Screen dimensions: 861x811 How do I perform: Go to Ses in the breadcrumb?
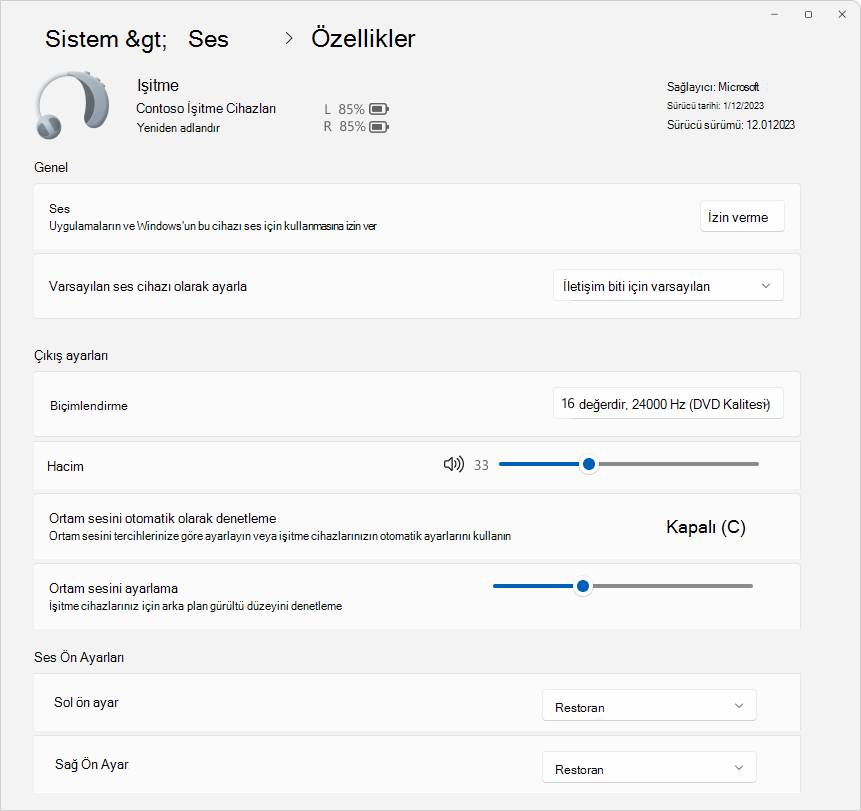pyautogui.click(x=208, y=39)
